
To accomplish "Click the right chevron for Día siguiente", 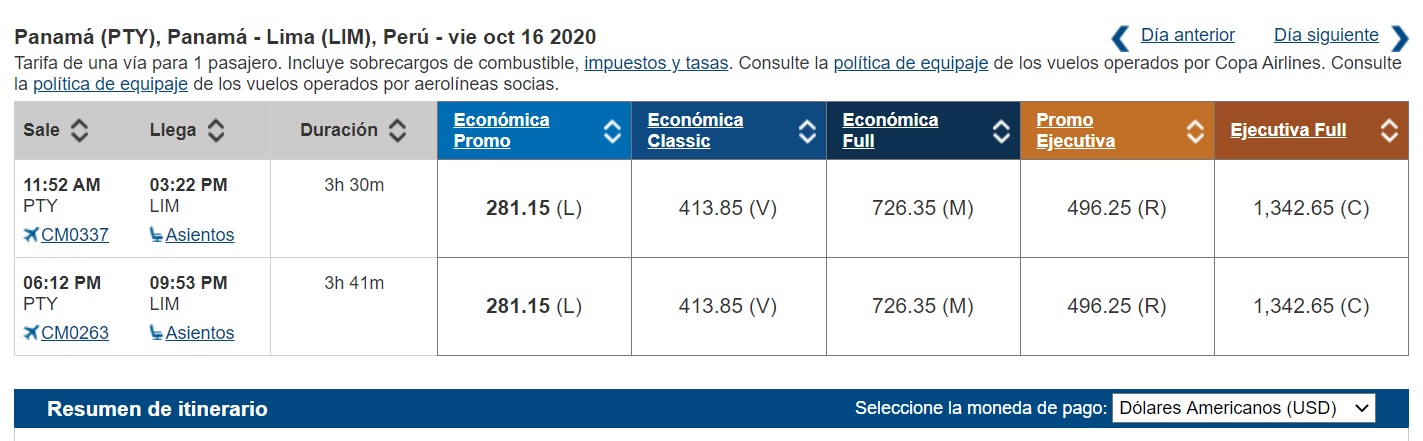I will point(1398,38).
